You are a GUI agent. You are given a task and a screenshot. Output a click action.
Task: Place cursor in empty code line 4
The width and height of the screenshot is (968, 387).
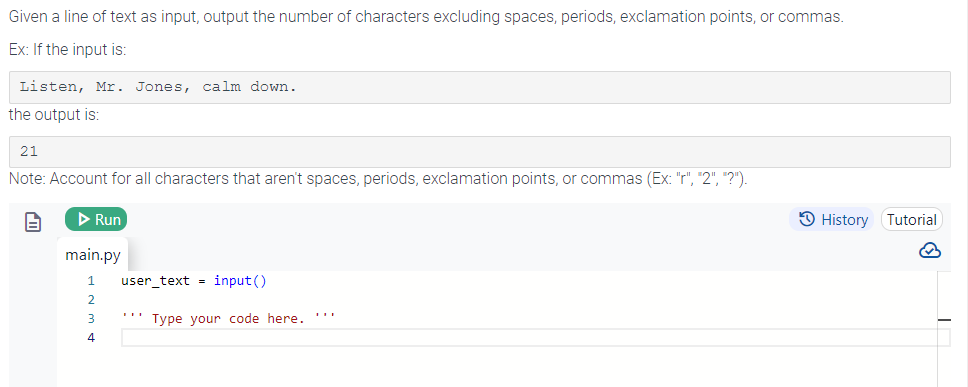click(535, 338)
